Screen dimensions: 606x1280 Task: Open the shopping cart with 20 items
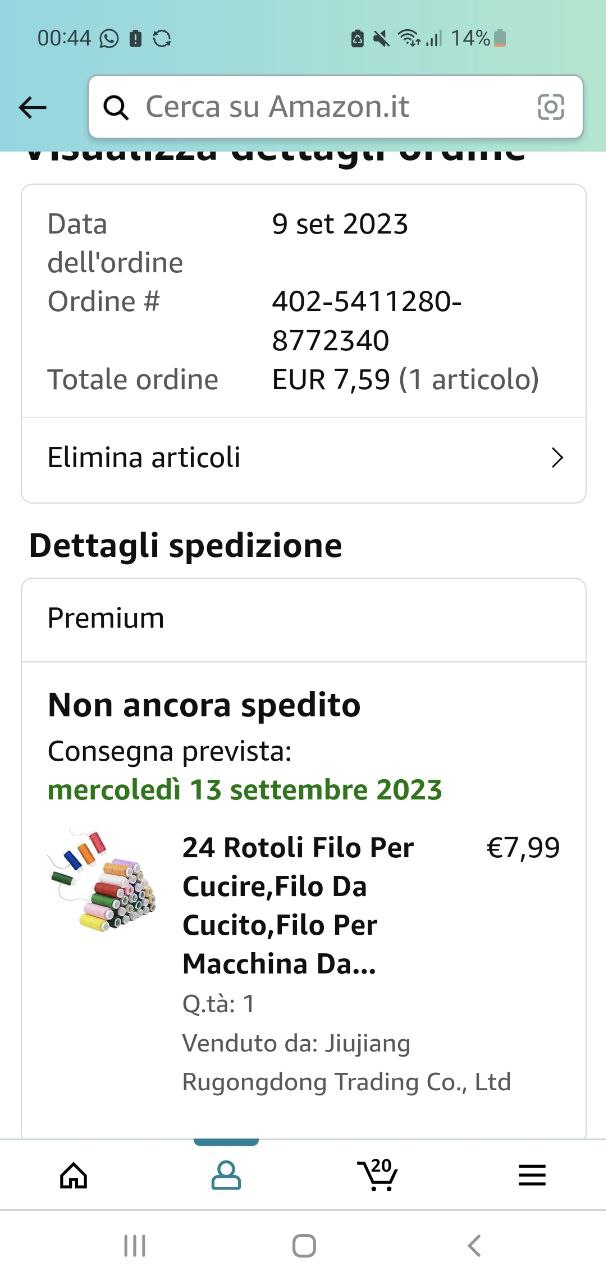(x=377, y=1174)
